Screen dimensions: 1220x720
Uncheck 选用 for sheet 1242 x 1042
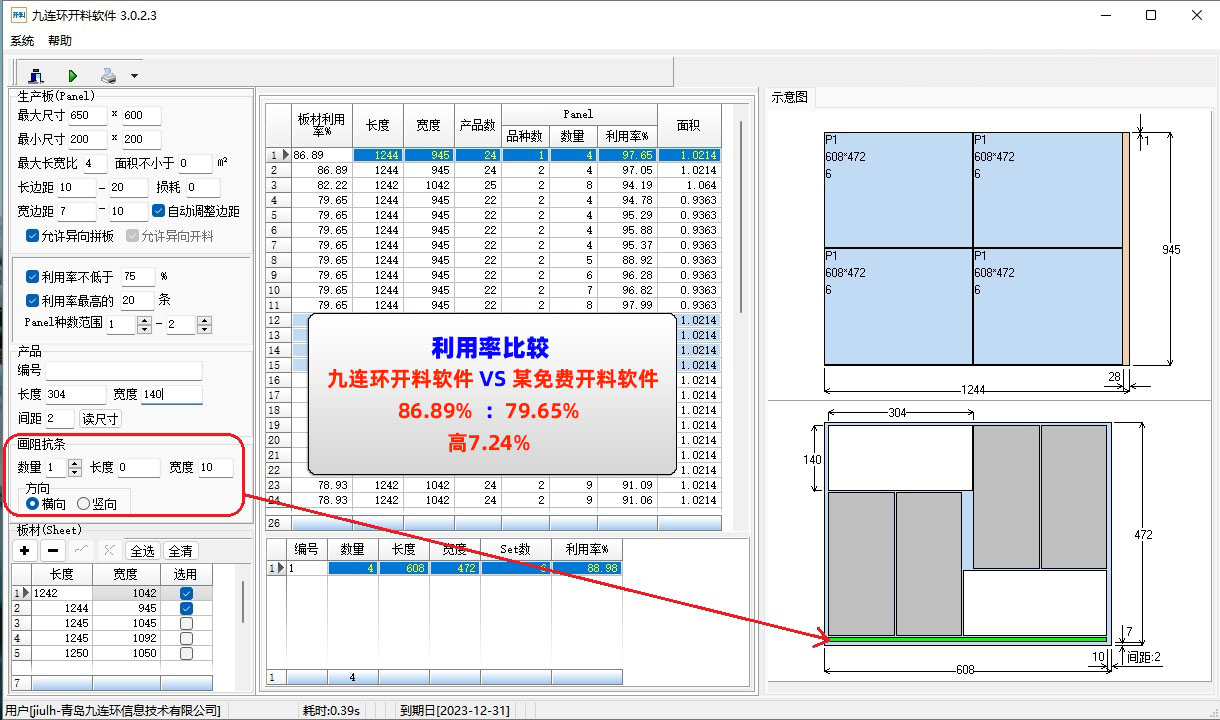coord(186,593)
